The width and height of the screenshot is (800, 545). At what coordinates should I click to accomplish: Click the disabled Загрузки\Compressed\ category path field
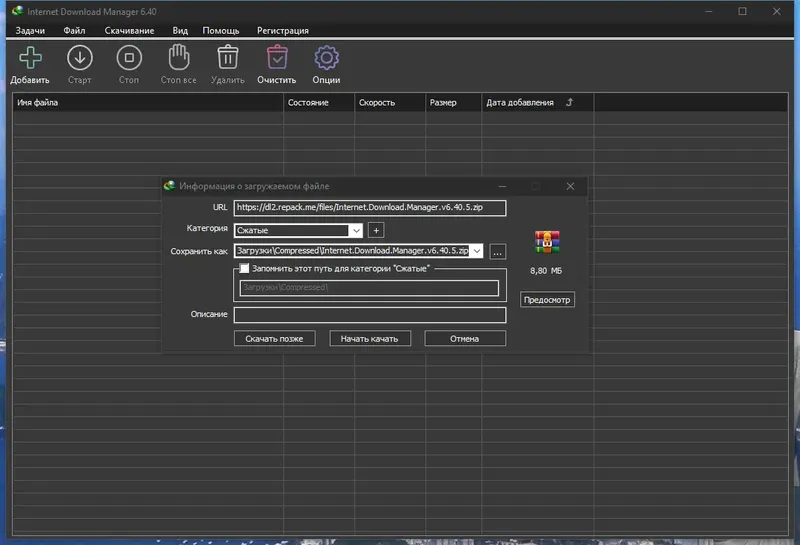(x=369, y=288)
